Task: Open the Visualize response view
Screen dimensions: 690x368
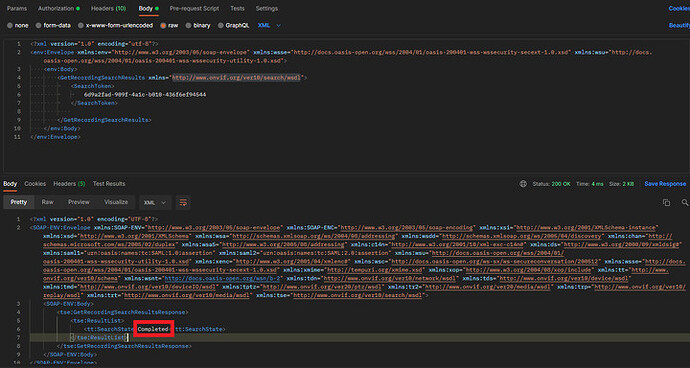Action: [x=116, y=202]
